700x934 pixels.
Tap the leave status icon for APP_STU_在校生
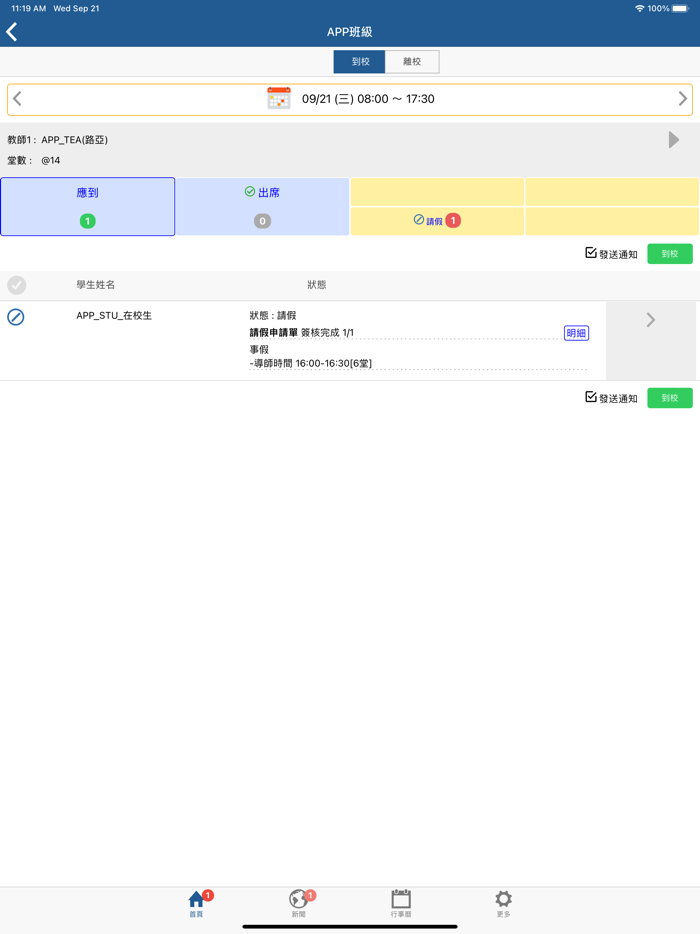coord(15,317)
